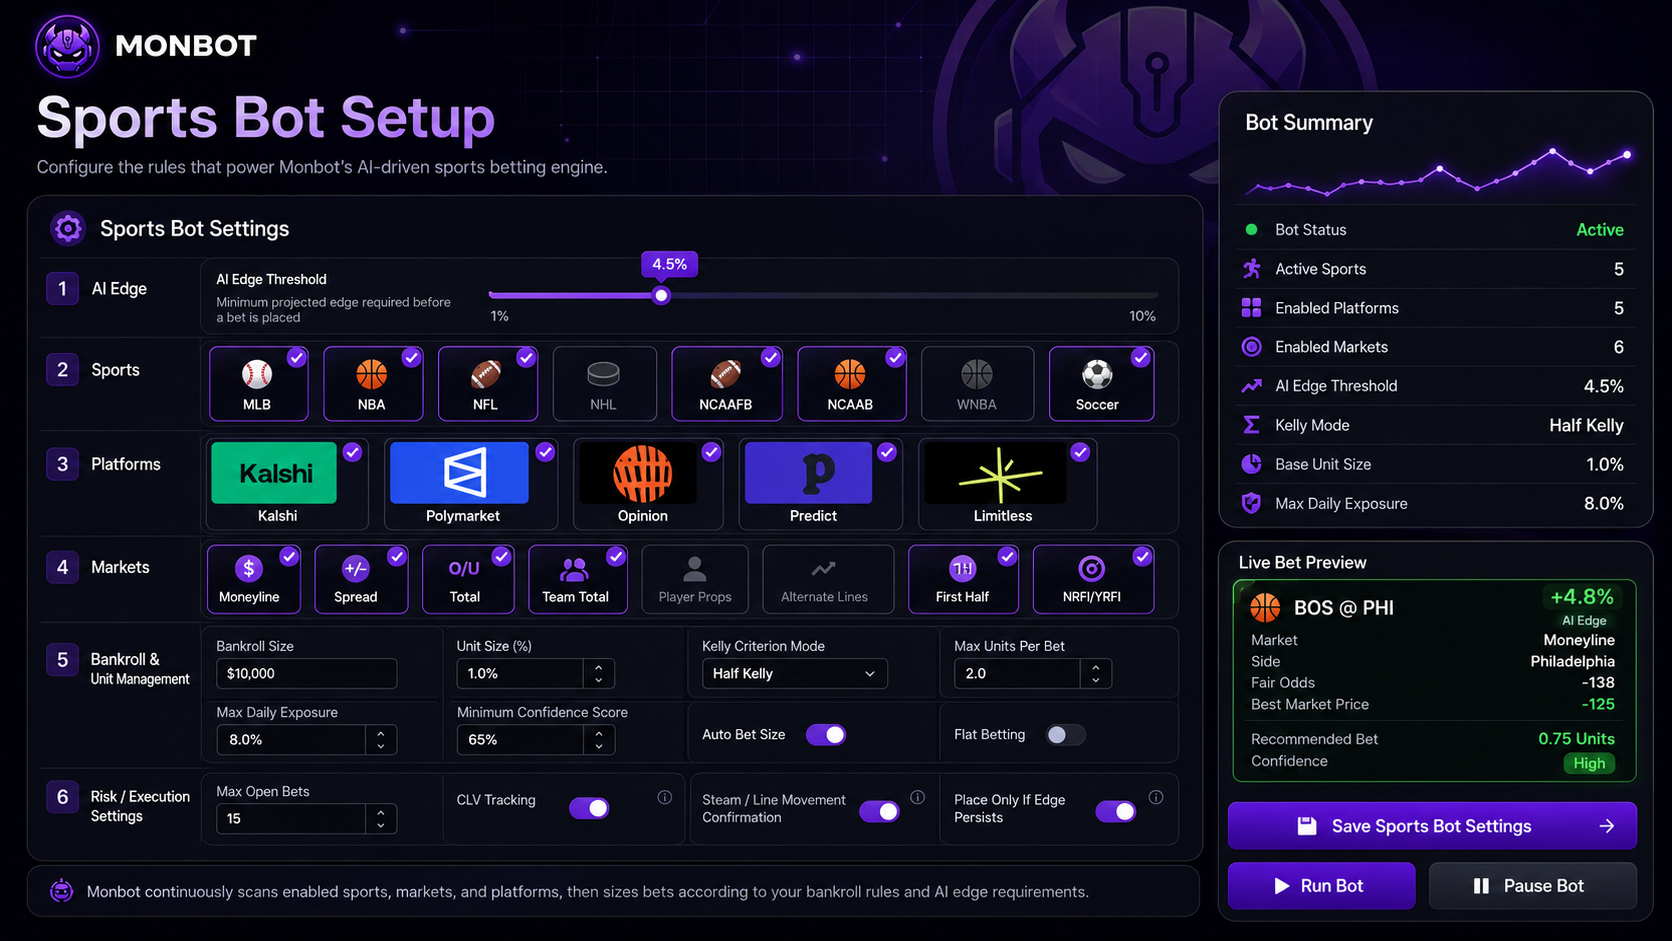
Task: Click the AI Edge Threshold slider handle
Action: click(x=661, y=296)
